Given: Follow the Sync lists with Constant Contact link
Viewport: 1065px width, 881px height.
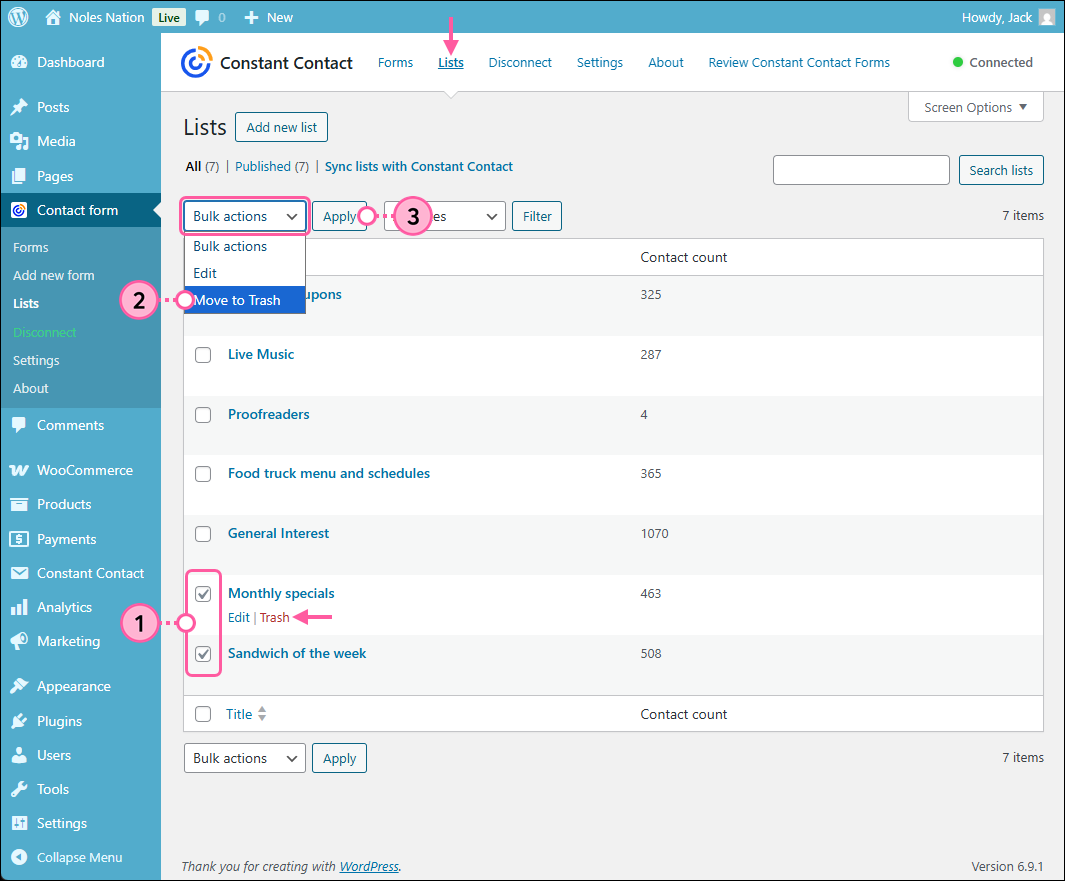Looking at the screenshot, I should click(418, 166).
